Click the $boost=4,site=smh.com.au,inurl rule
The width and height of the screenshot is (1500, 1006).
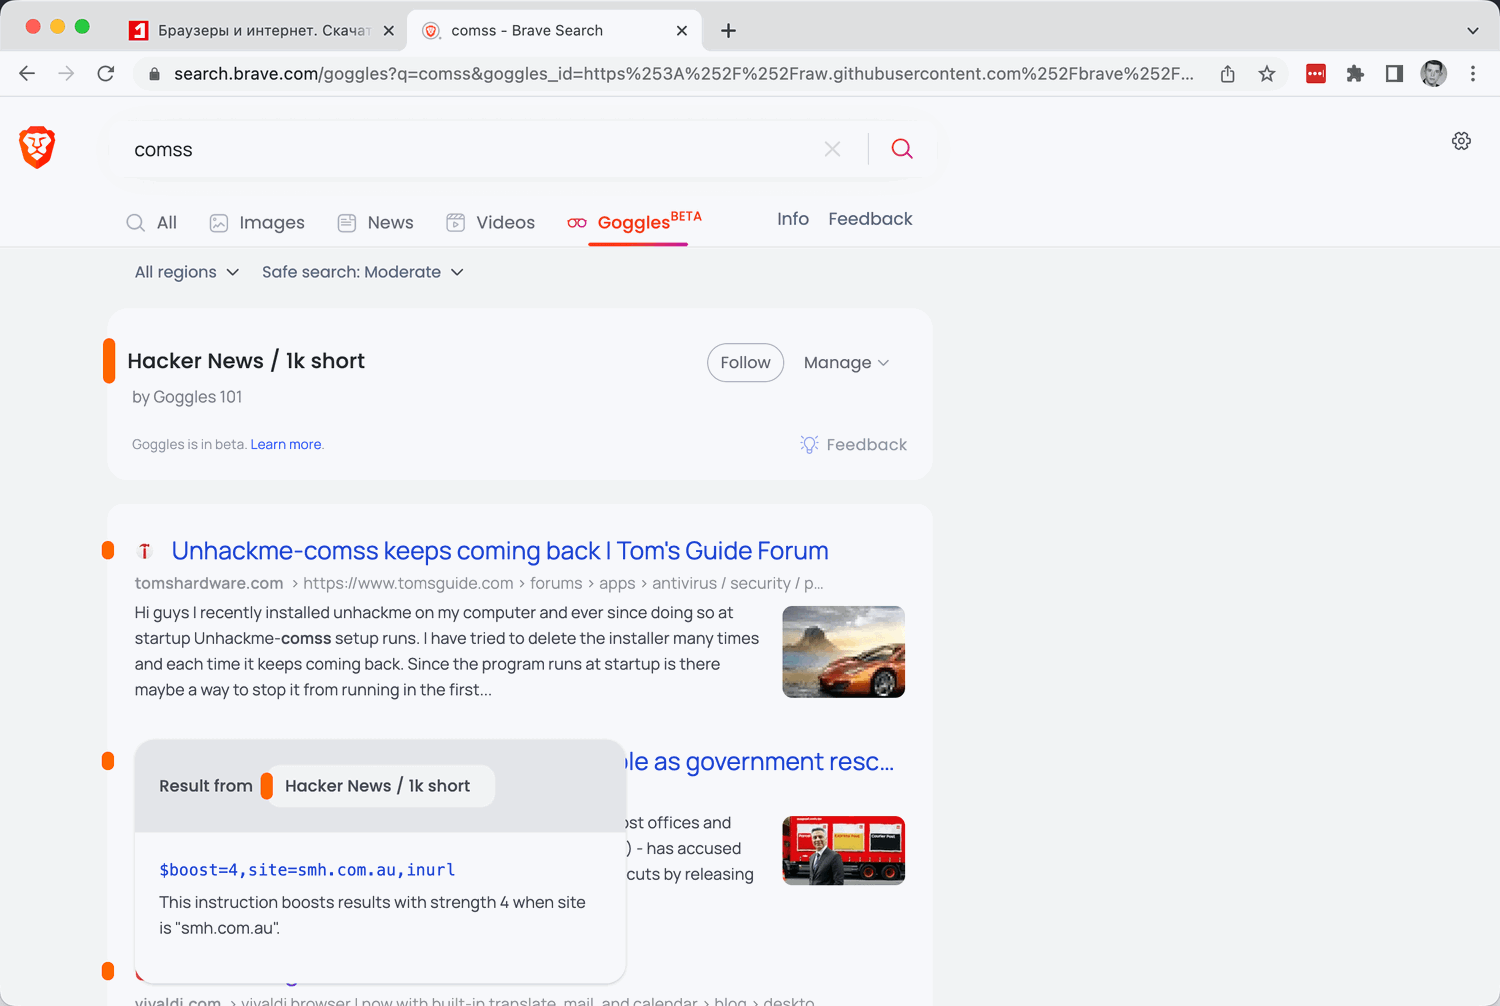[307, 870]
